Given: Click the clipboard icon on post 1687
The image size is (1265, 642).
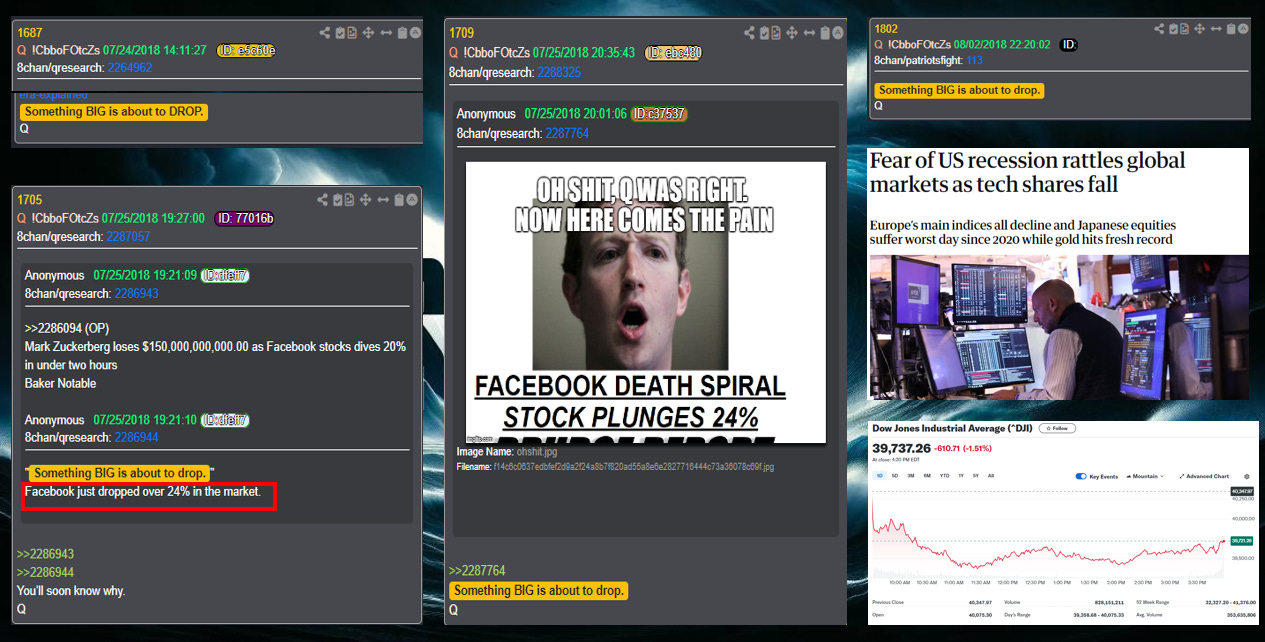Looking at the screenshot, I should click(402, 33).
